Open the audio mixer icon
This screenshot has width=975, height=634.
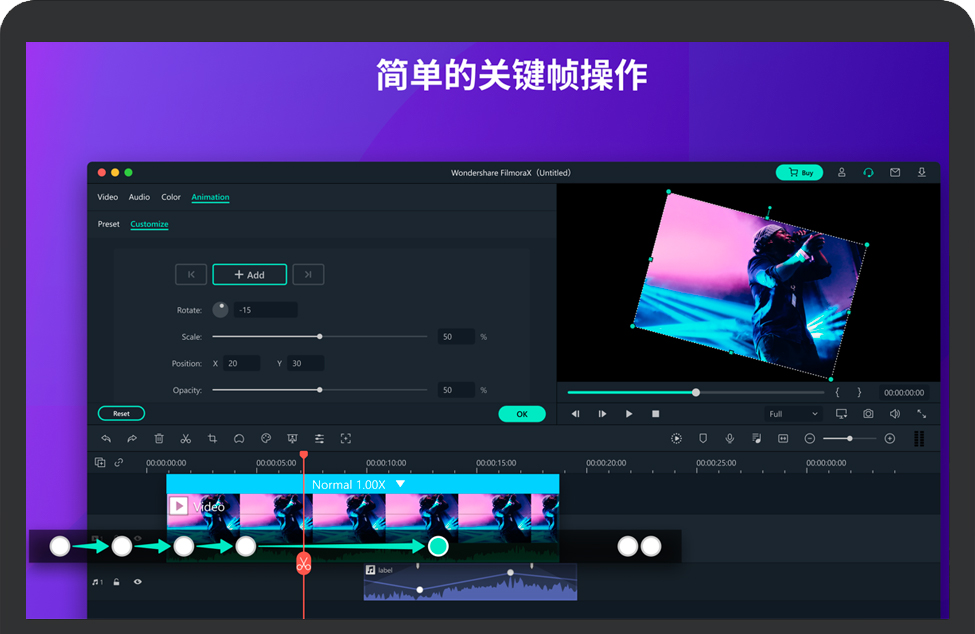[x=757, y=438]
